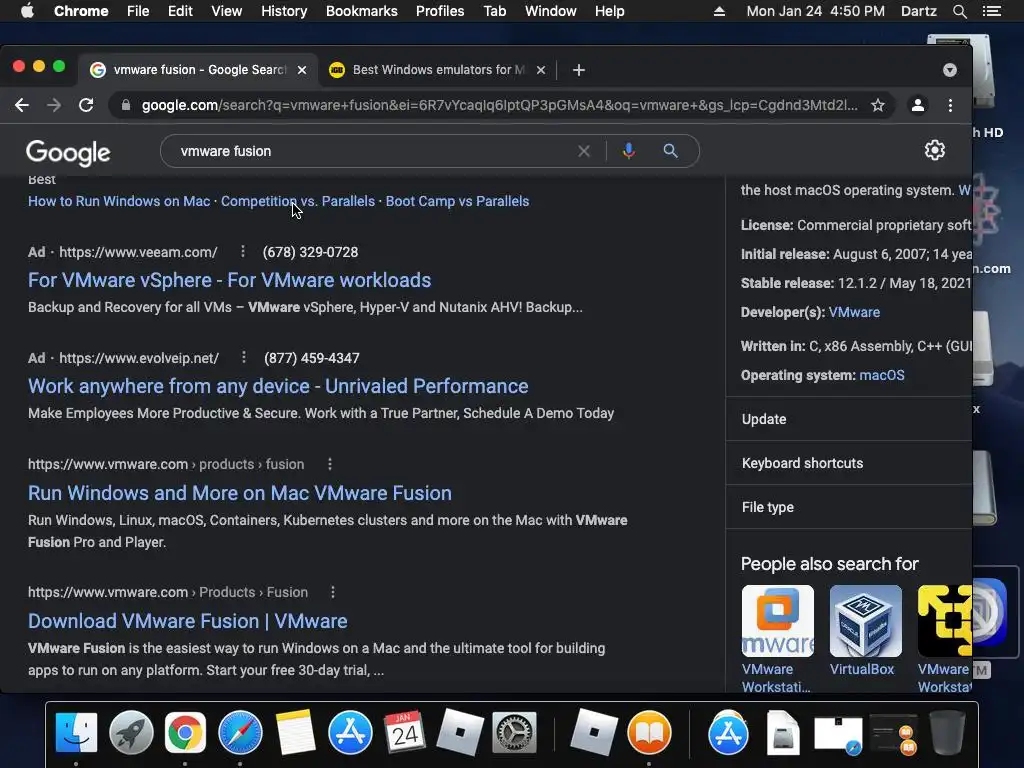Click the forward navigation arrow
The image size is (1024, 768).
[x=54, y=105]
